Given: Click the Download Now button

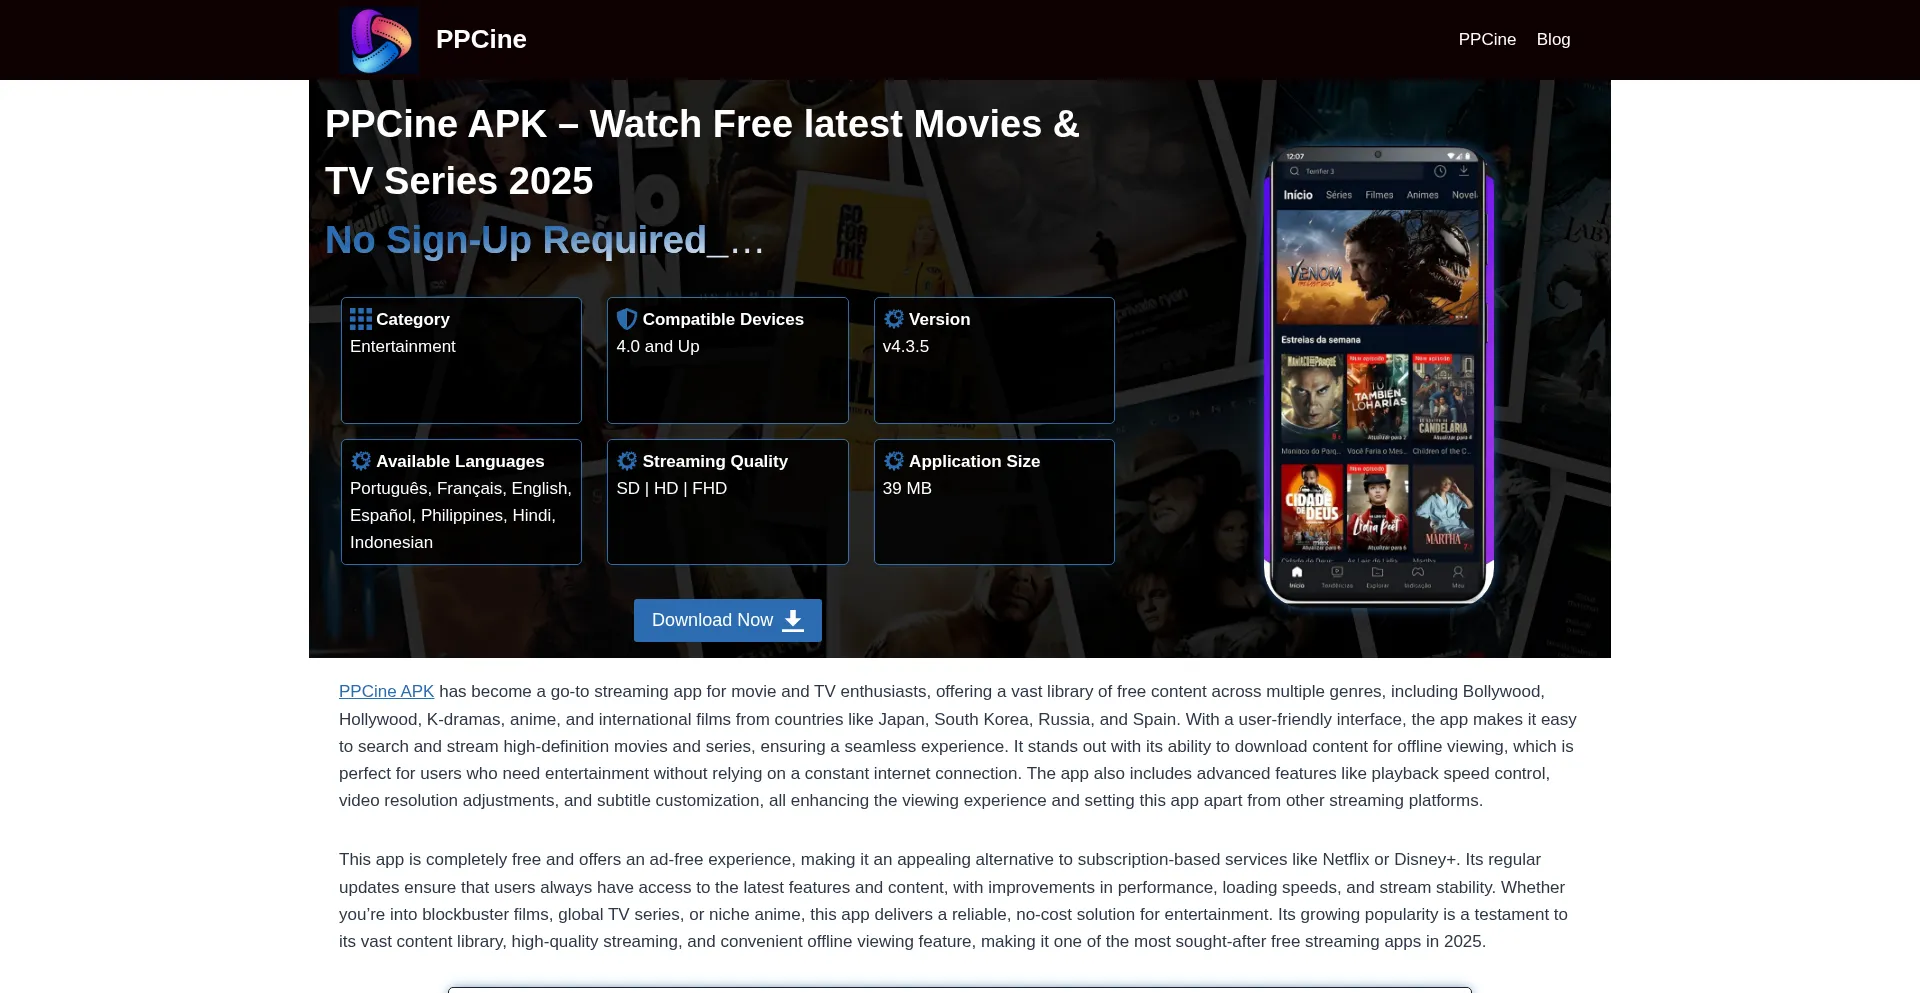Looking at the screenshot, I should point(728,620).
